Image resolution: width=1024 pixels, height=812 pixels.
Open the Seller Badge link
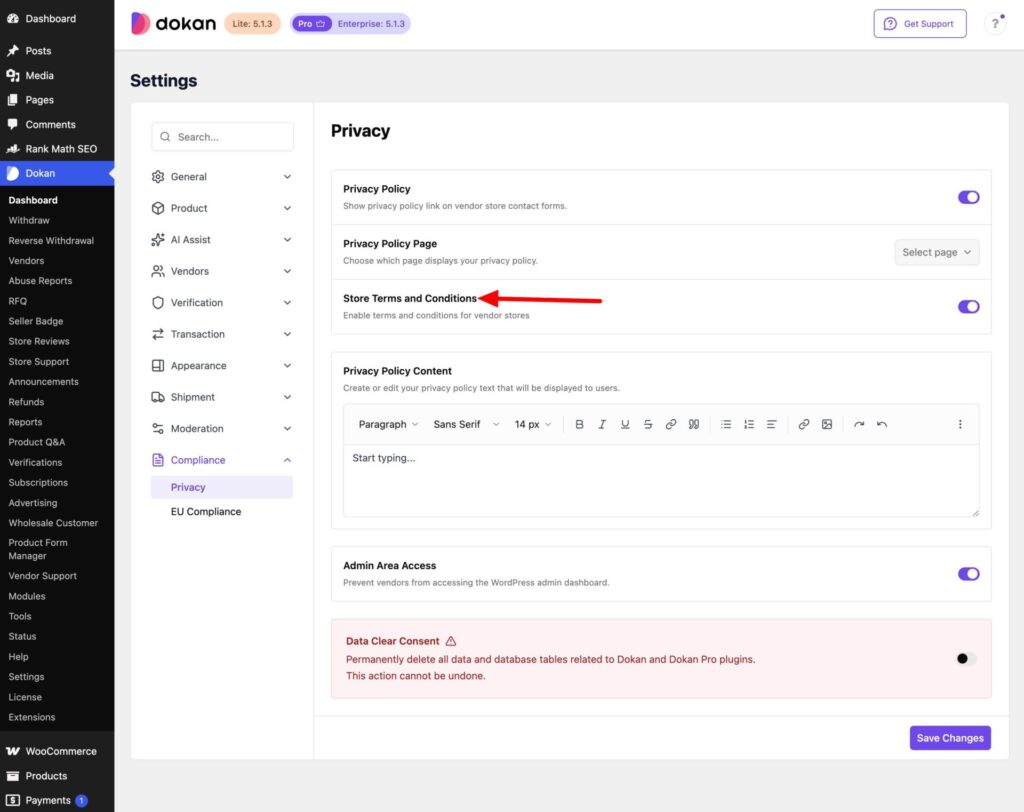pyautogui.click(x=35, y=321)
